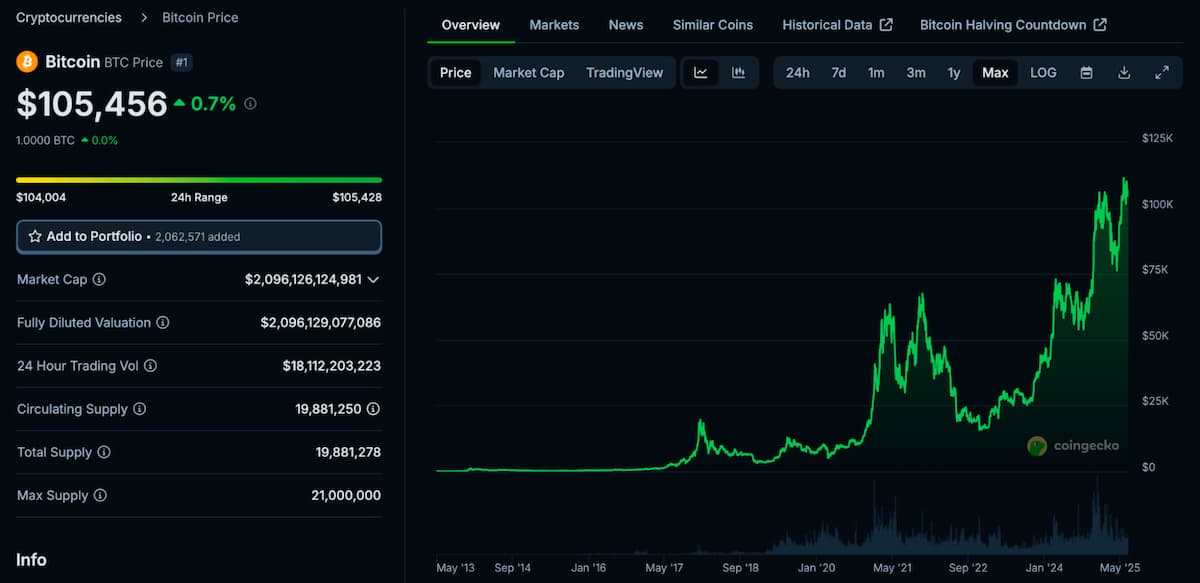Screen dimensions: 1200x583
Task: Click the $104,004 range low value
Action: [41, 197]
